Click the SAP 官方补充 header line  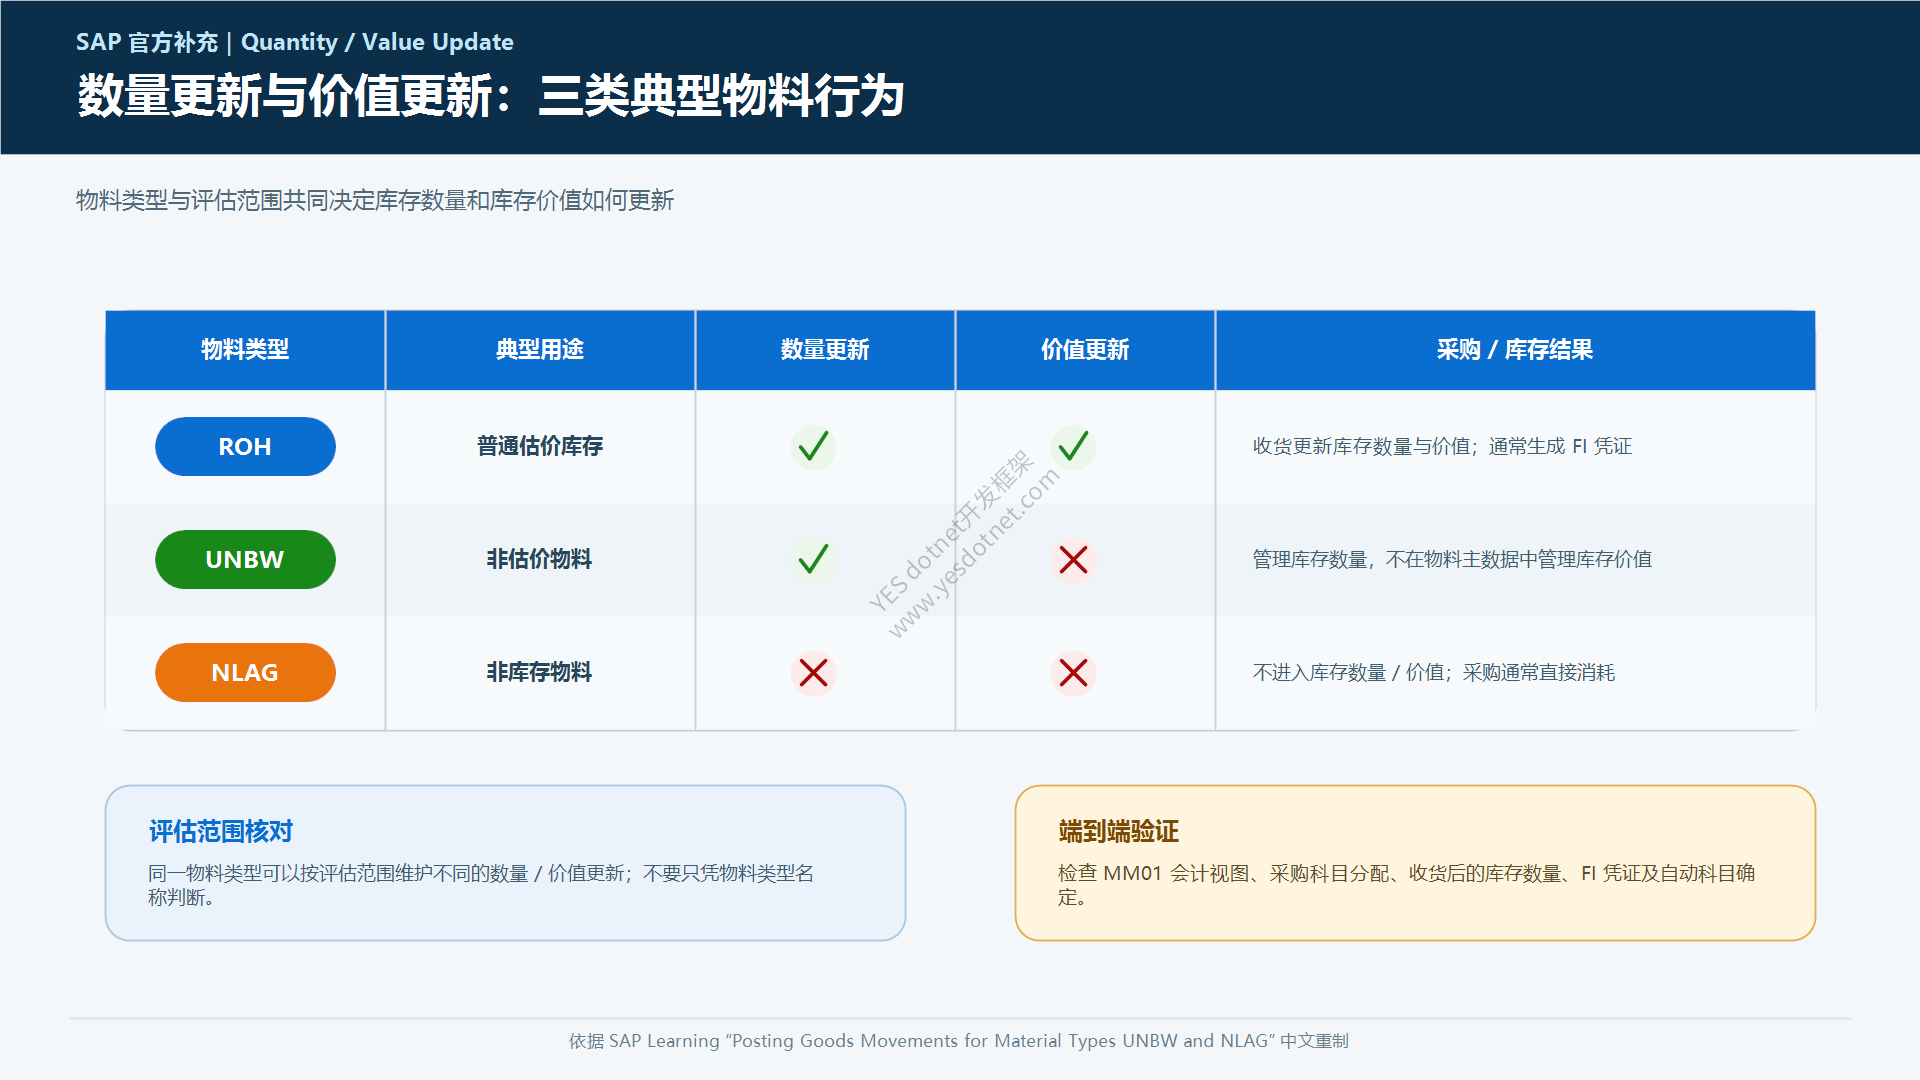point(295,42)
